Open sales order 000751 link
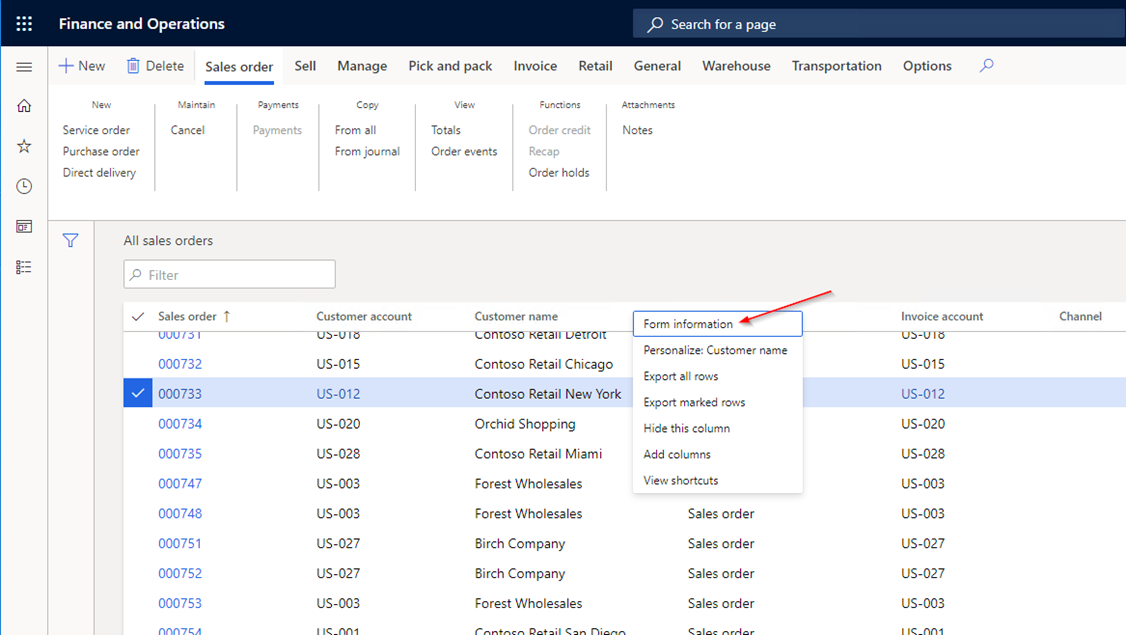 [x=180, y=543]
